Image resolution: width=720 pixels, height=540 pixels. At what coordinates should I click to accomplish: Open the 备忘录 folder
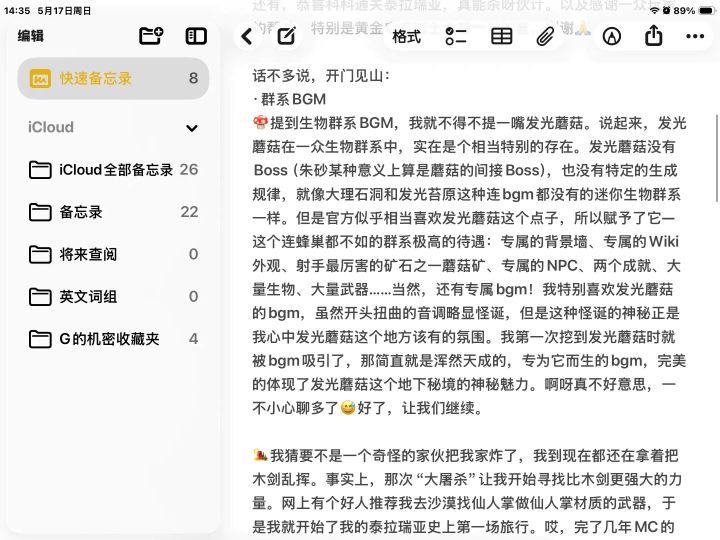point(113,212)
